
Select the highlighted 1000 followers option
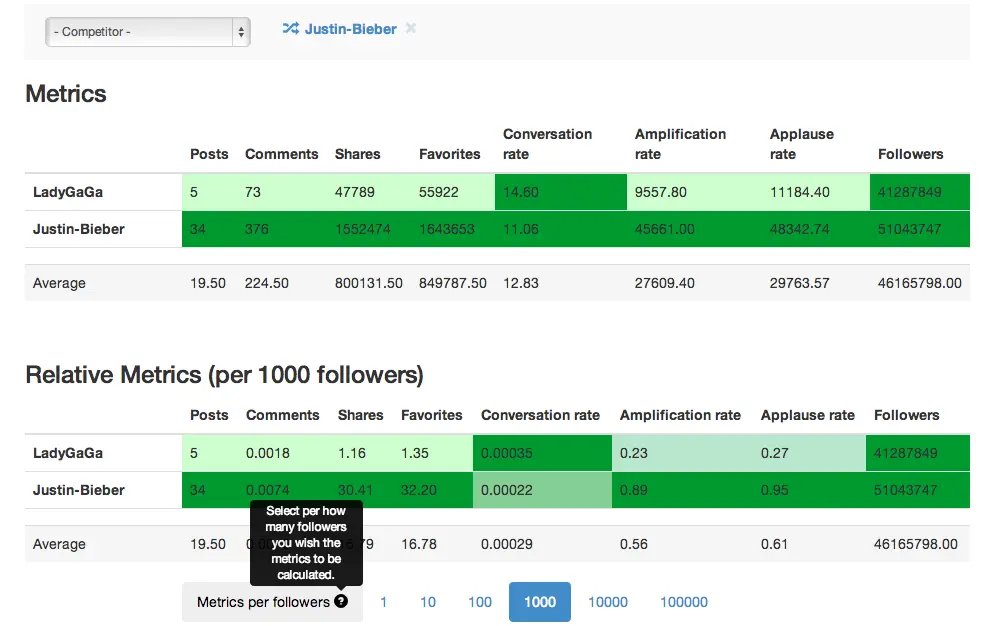(539, 602)
